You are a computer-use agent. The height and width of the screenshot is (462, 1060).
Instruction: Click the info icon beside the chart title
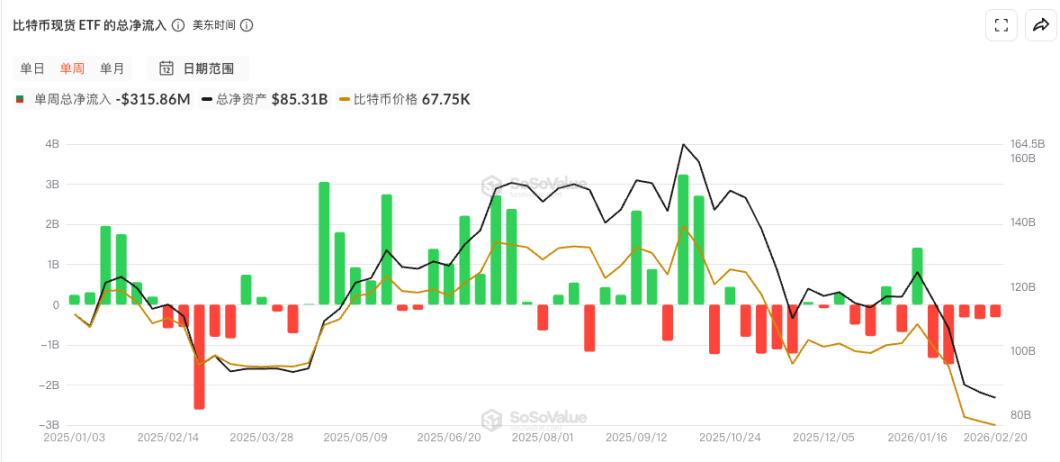click(x=178, y=25)
